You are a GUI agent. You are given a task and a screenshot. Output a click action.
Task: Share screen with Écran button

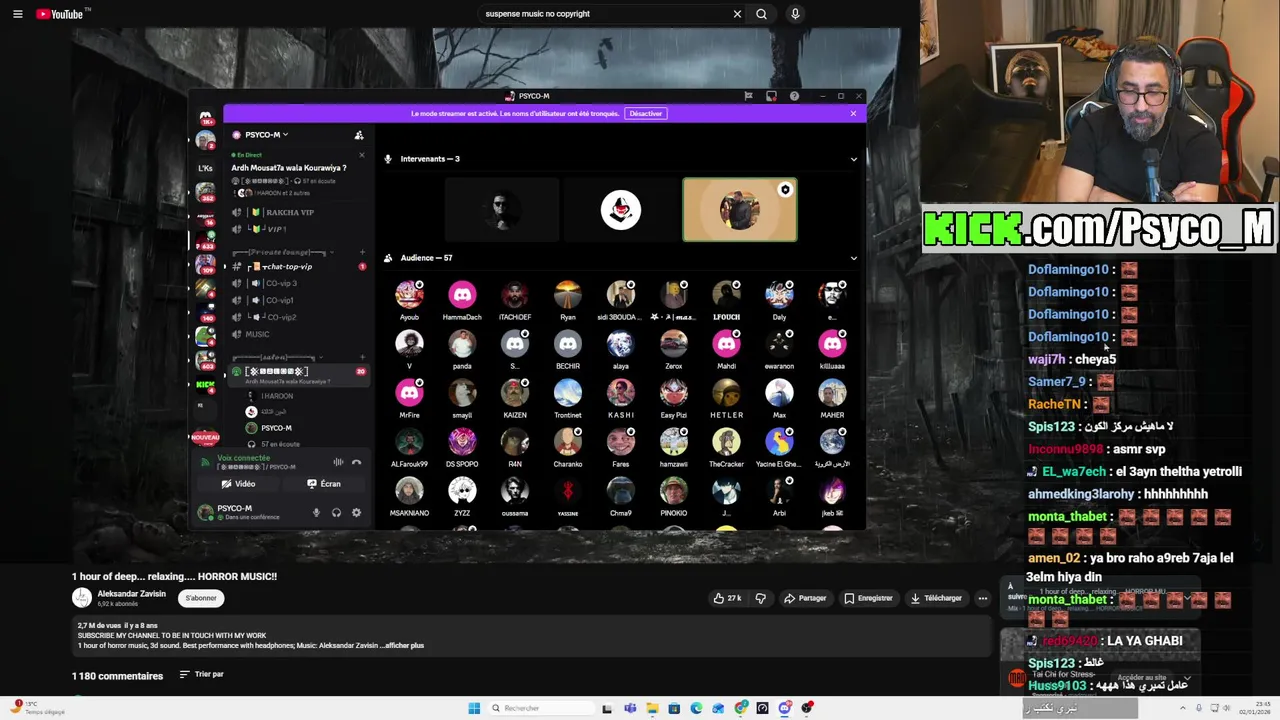tap(324, 484)
